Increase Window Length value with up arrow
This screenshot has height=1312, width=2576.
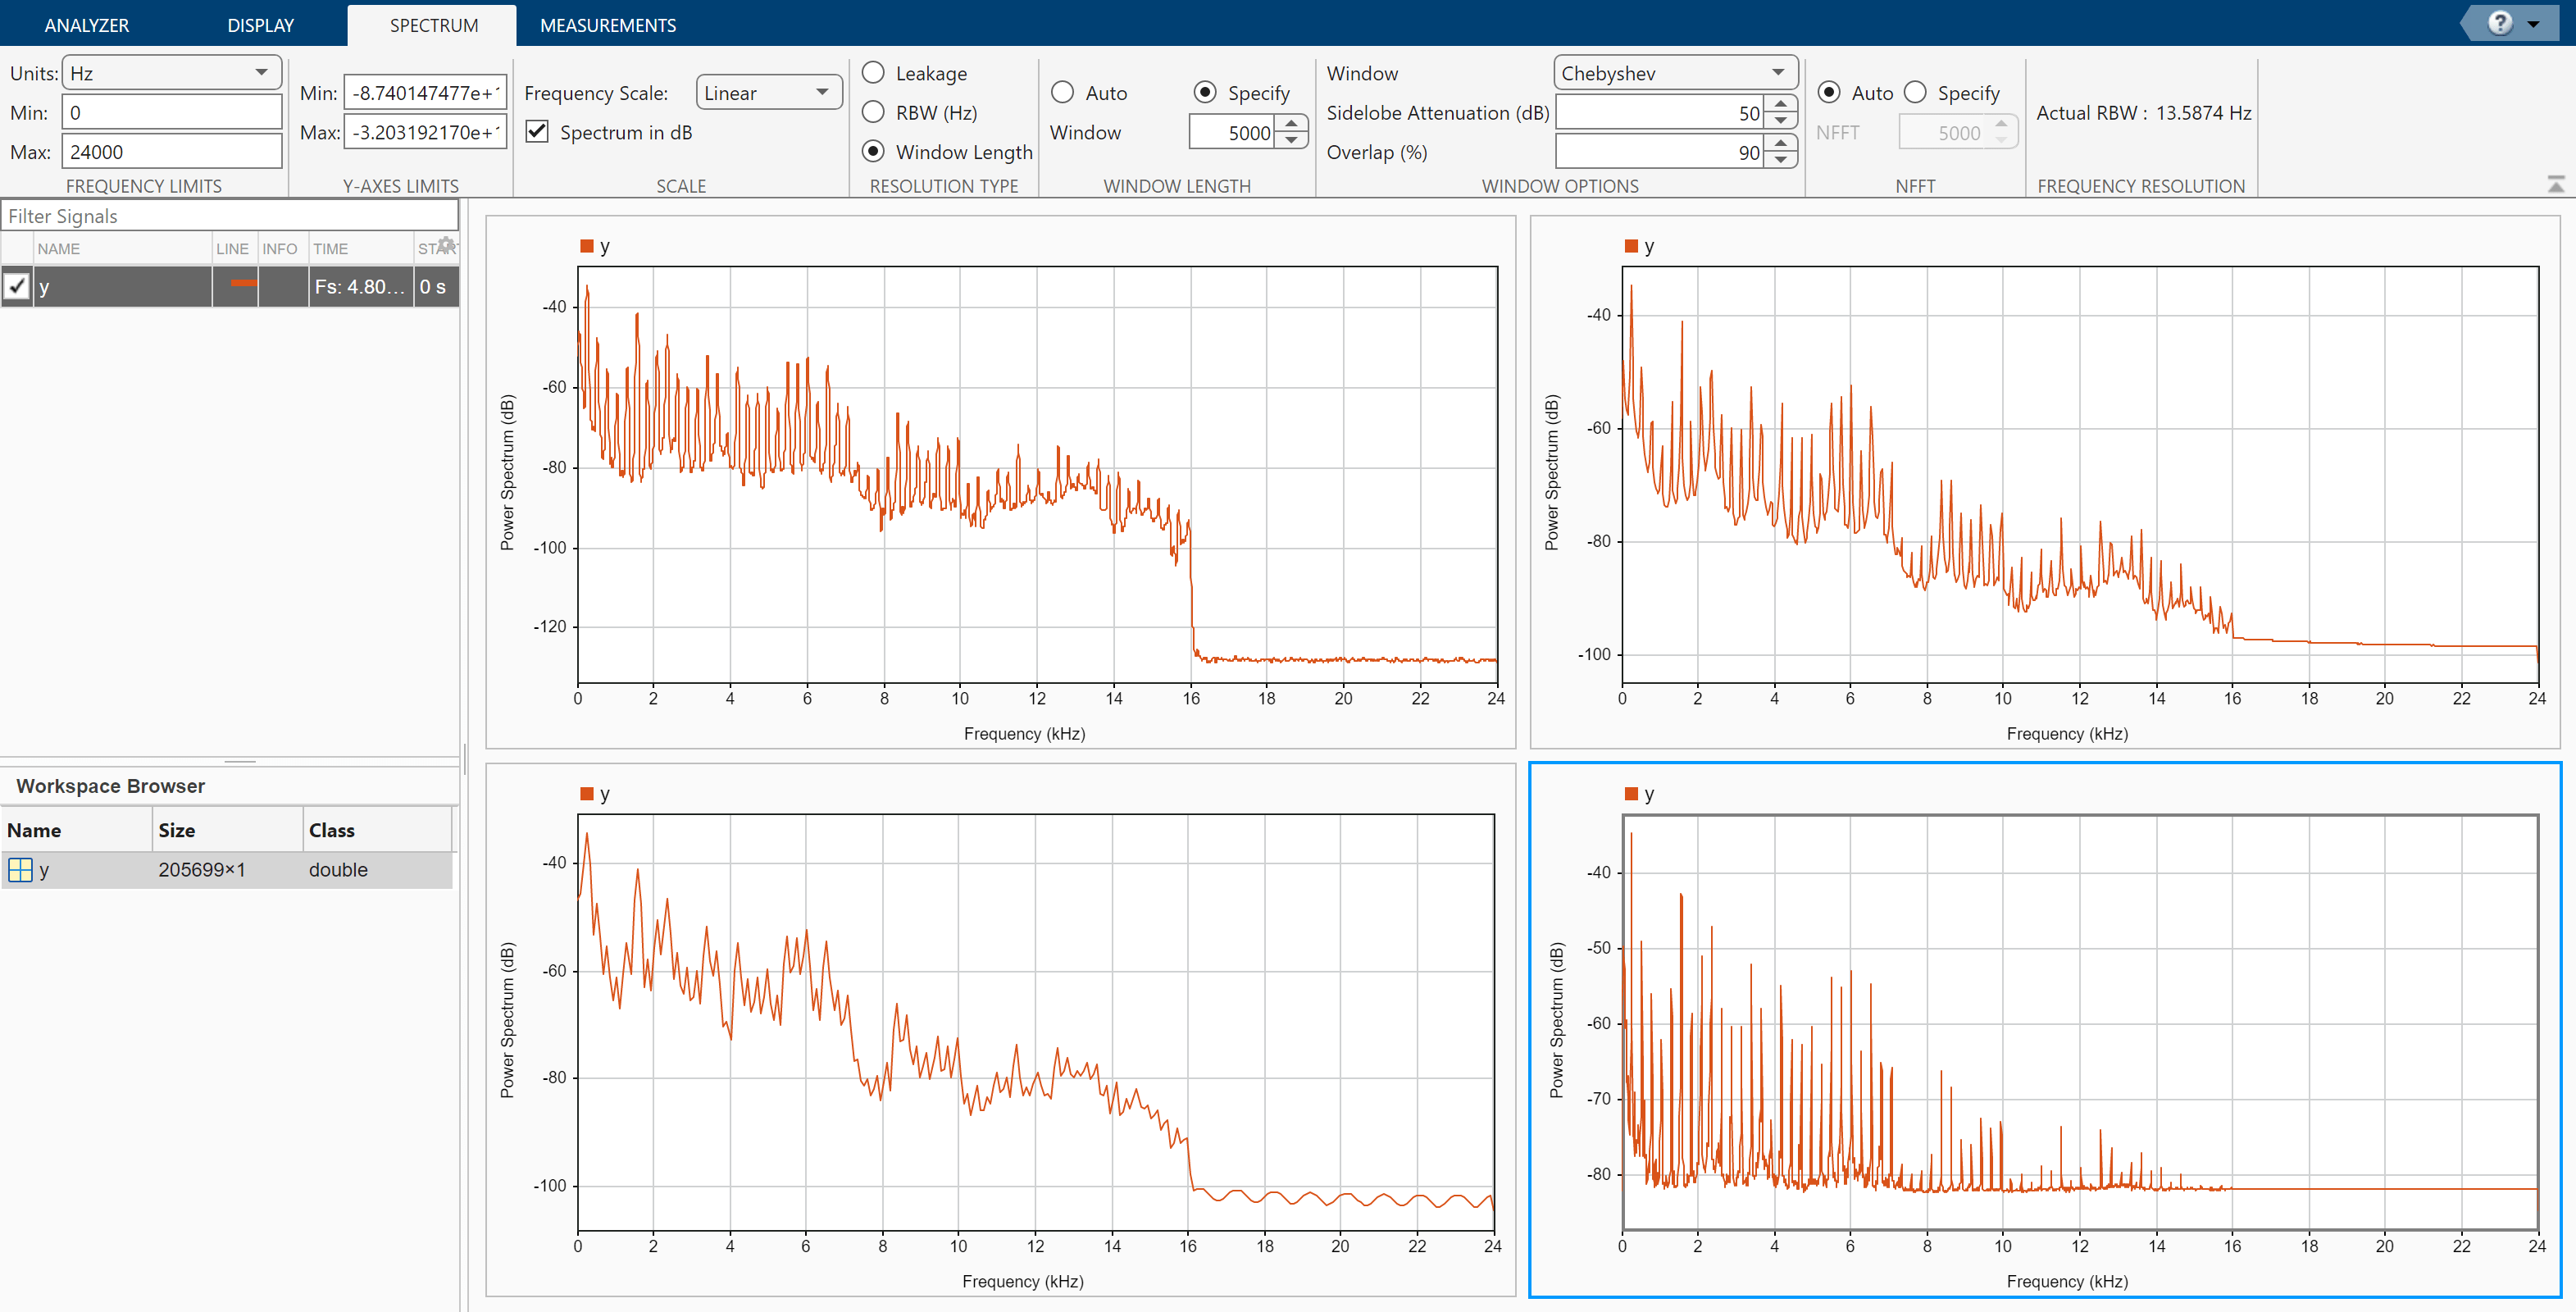pyautogui.click(x=1292, y=124)
